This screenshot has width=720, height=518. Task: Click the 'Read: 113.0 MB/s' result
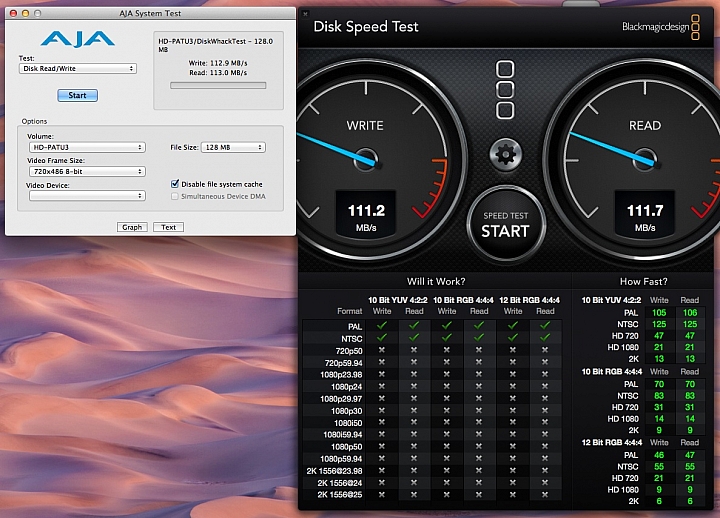tap(218, 73)
